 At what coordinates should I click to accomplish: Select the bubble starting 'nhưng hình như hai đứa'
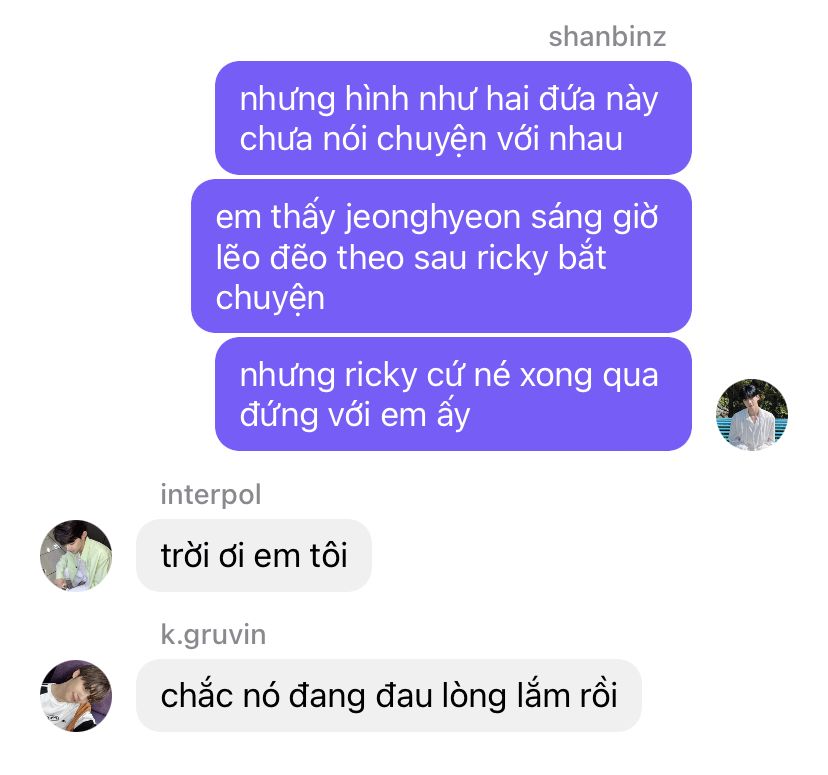click(x=453, y=118)
